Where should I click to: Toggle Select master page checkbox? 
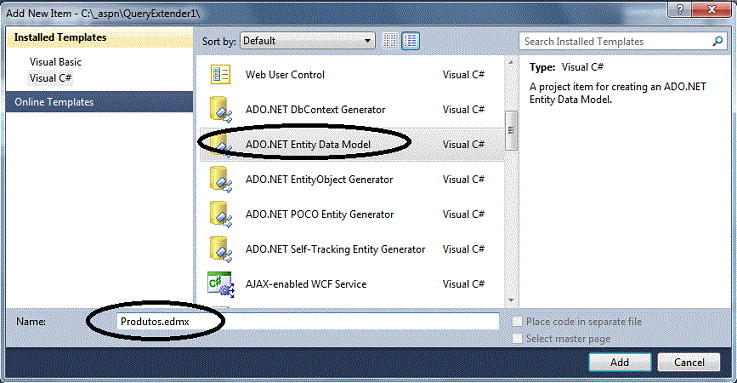(517, 338)
